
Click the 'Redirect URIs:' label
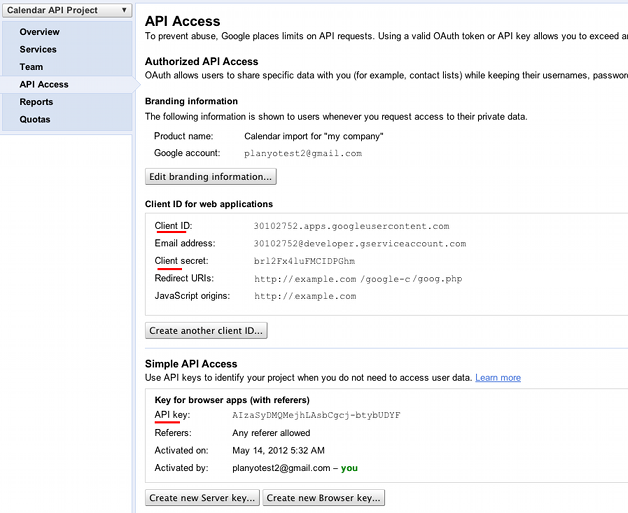point(184,278)
